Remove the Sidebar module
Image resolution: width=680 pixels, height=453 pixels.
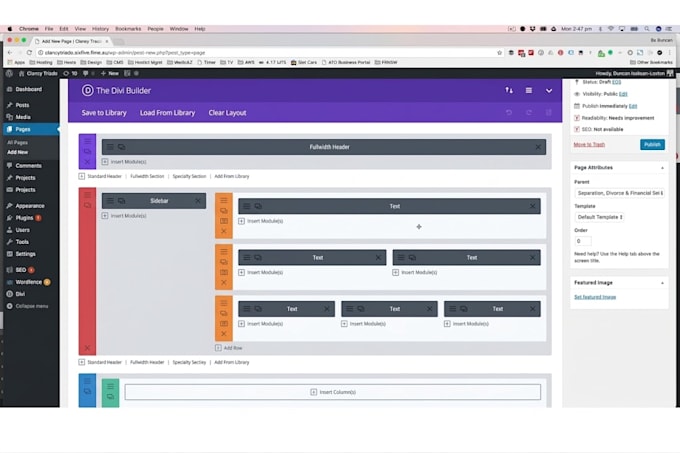(198, 201)
